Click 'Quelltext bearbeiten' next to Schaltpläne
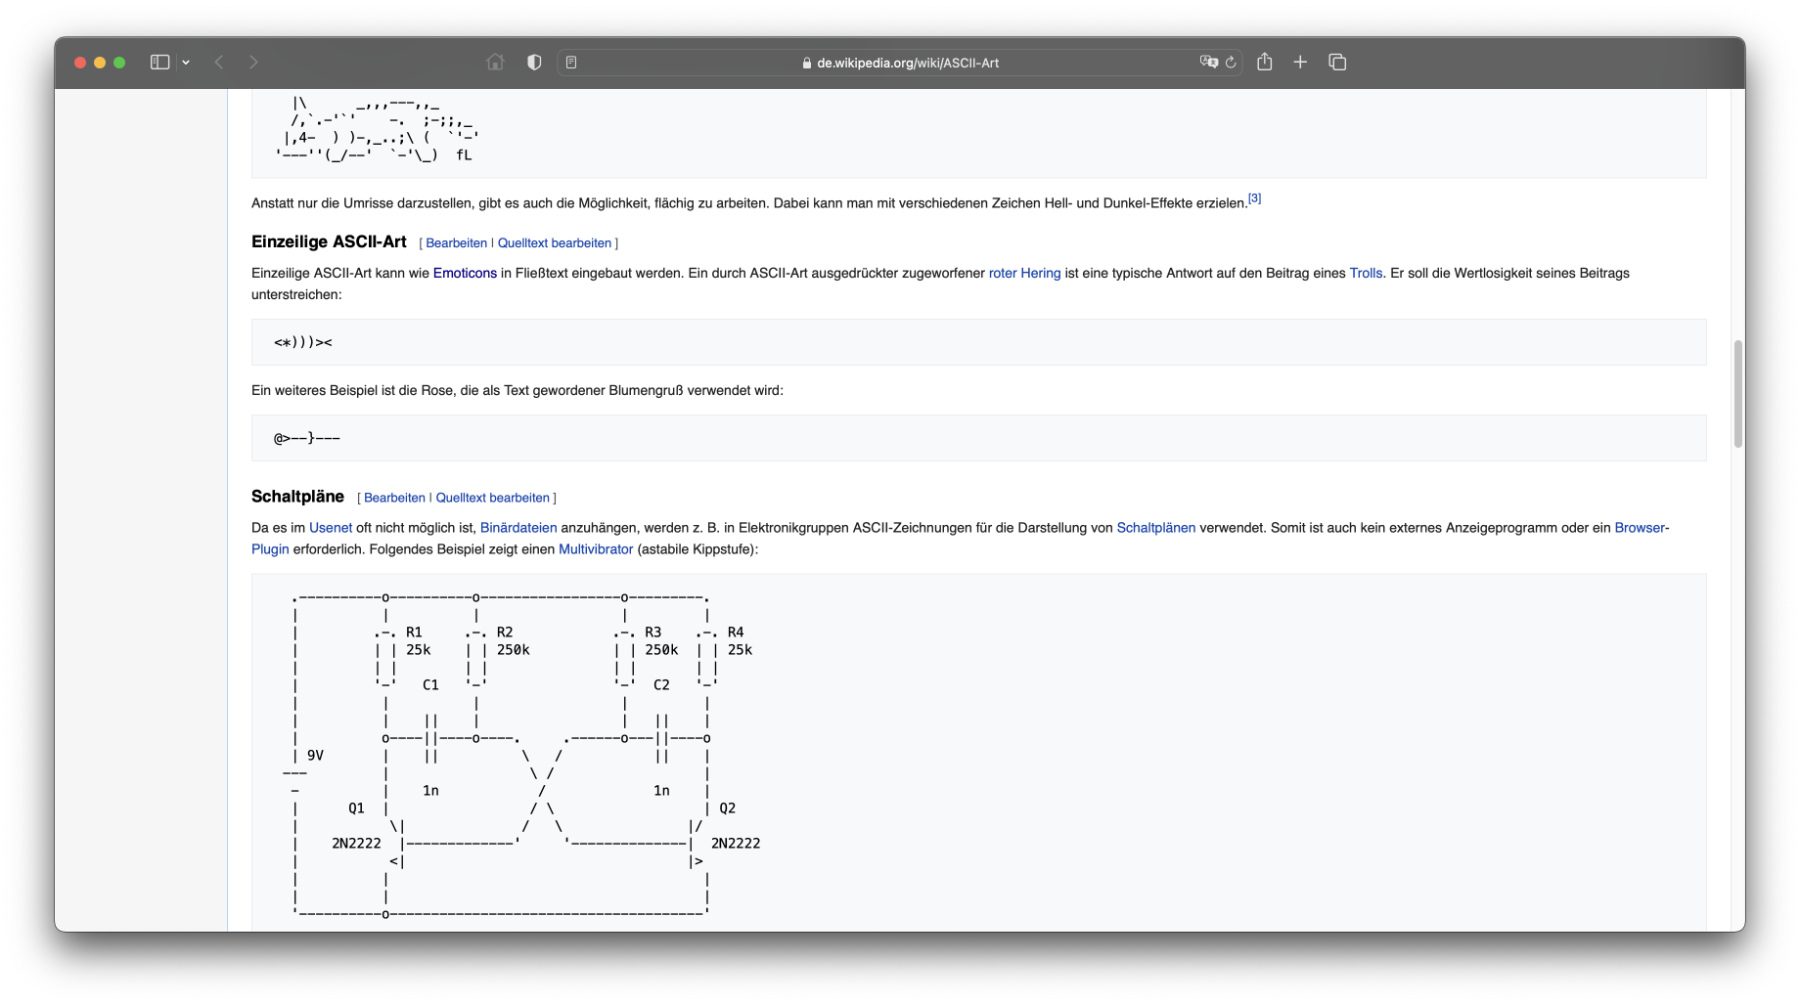This screenshot has height=1004, width=1800. (x=492, y=498)
